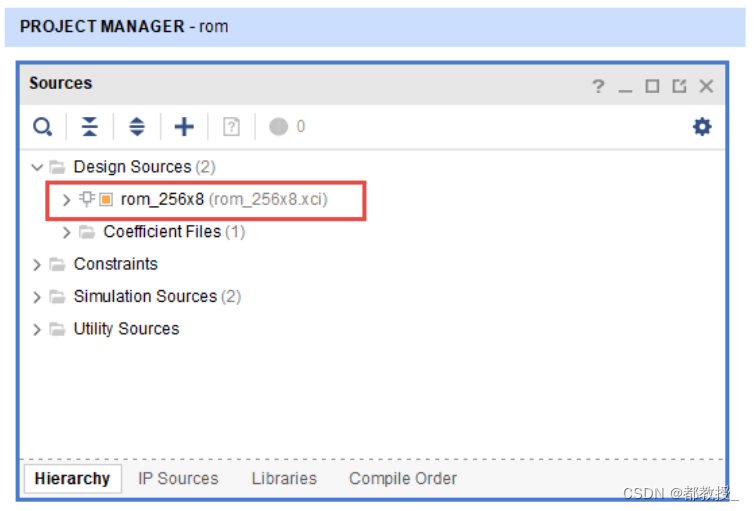
Task: Expand the Constraints folder
Action: (37, 265)
